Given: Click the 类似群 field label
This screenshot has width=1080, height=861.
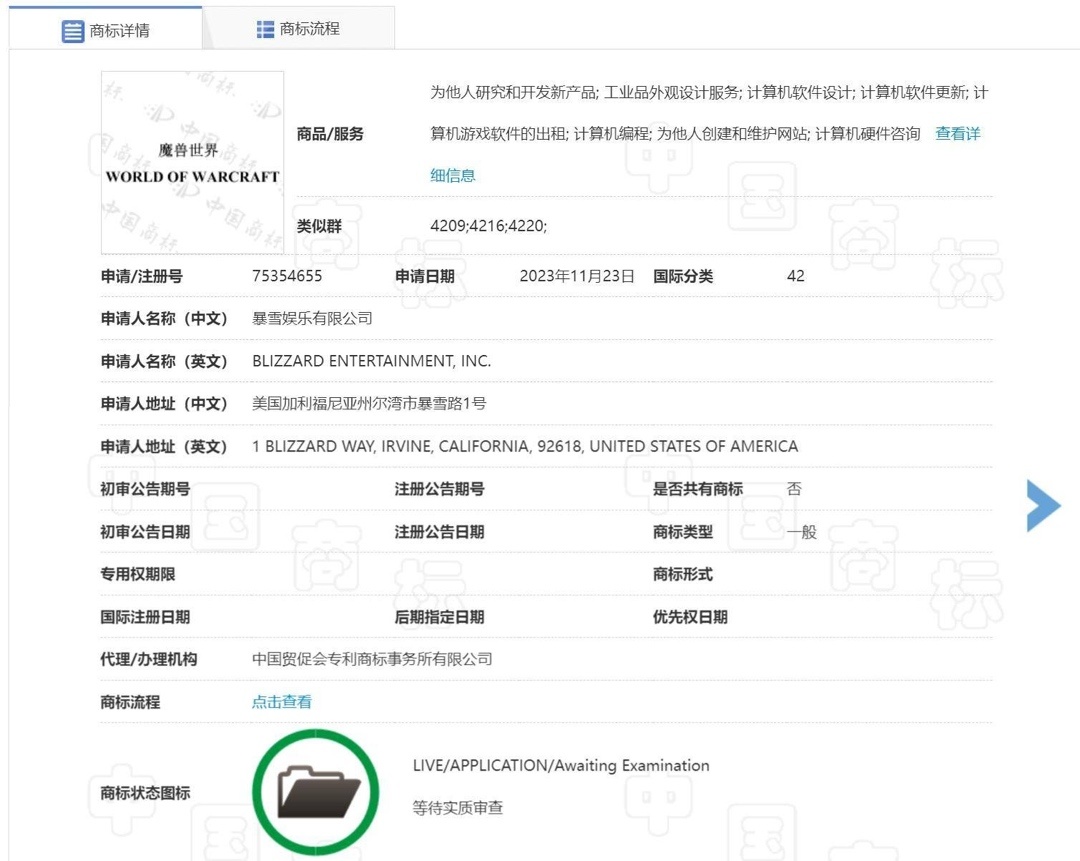Looking at the screenshot, I should (319, 226).
